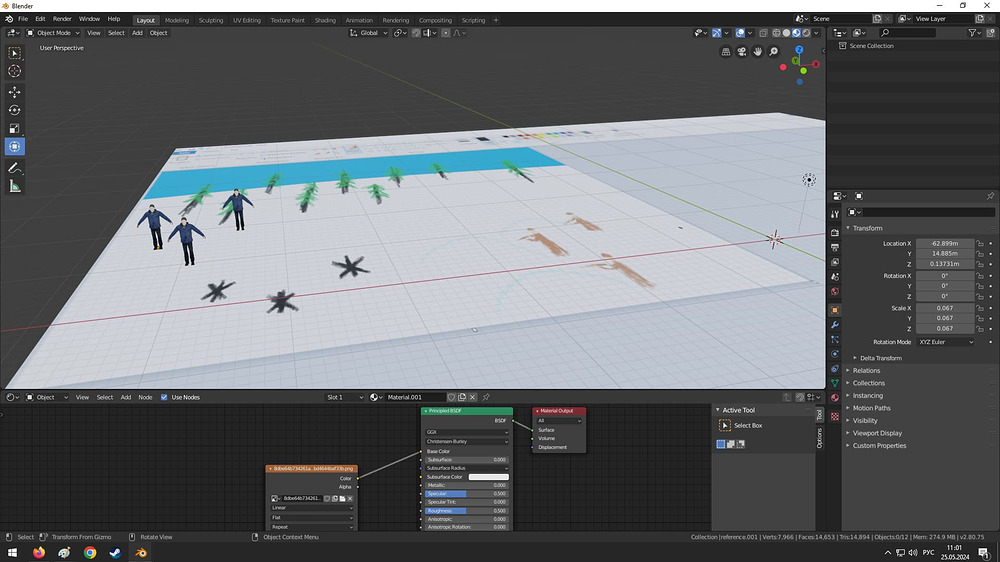1000x562 pixels.
Task: Open the Render menu
Action: [x=62, y=19]
